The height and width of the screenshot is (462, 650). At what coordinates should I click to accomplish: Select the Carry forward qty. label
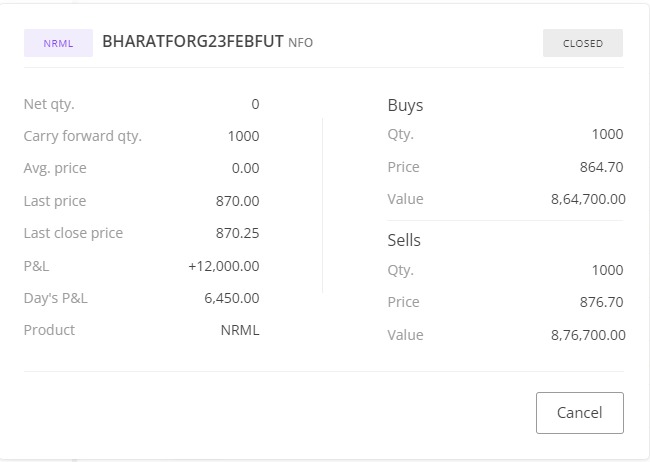pos(82,136)
